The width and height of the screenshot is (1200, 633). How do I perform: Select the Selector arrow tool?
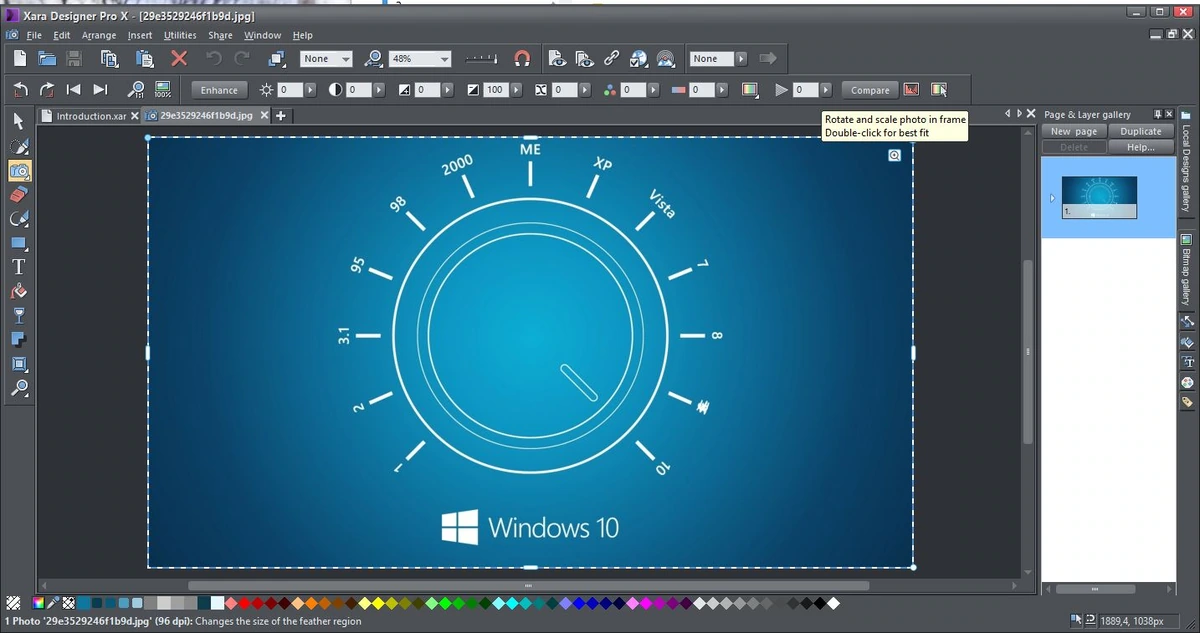19,121
